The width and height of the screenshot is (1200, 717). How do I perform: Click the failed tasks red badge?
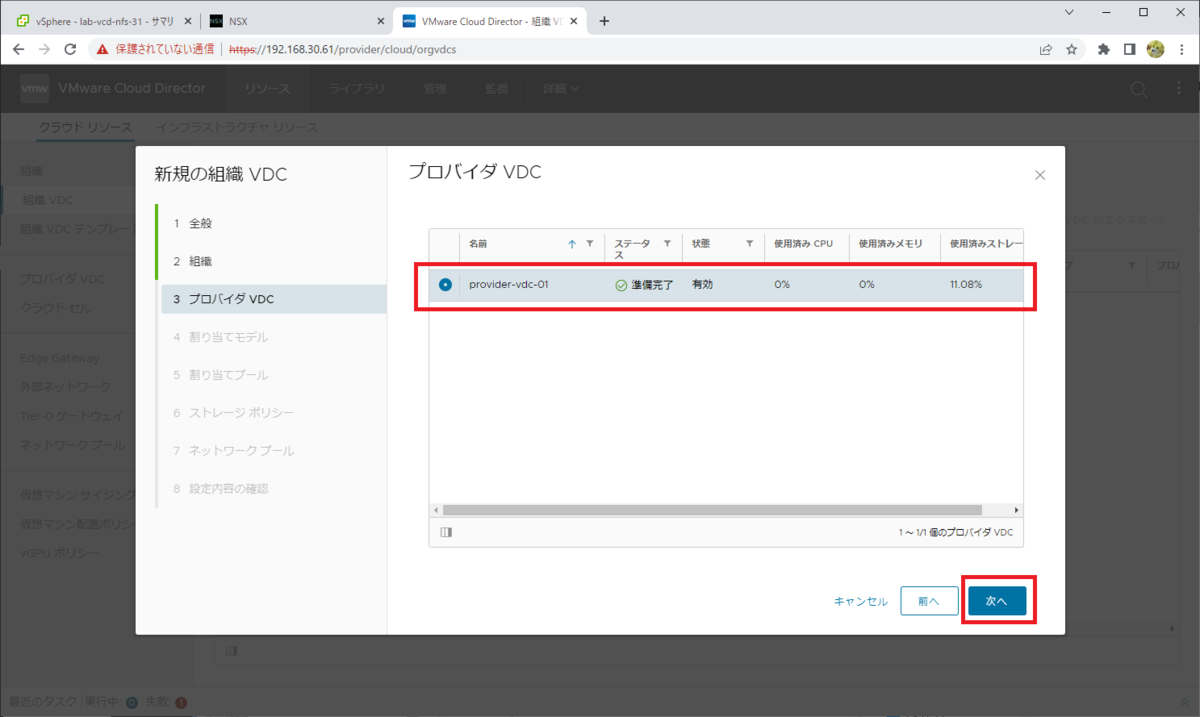181,703
